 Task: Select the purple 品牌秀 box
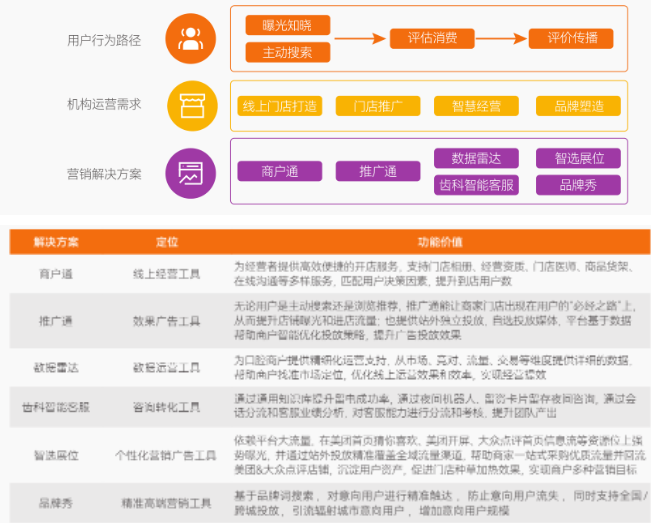click(578, 185)
